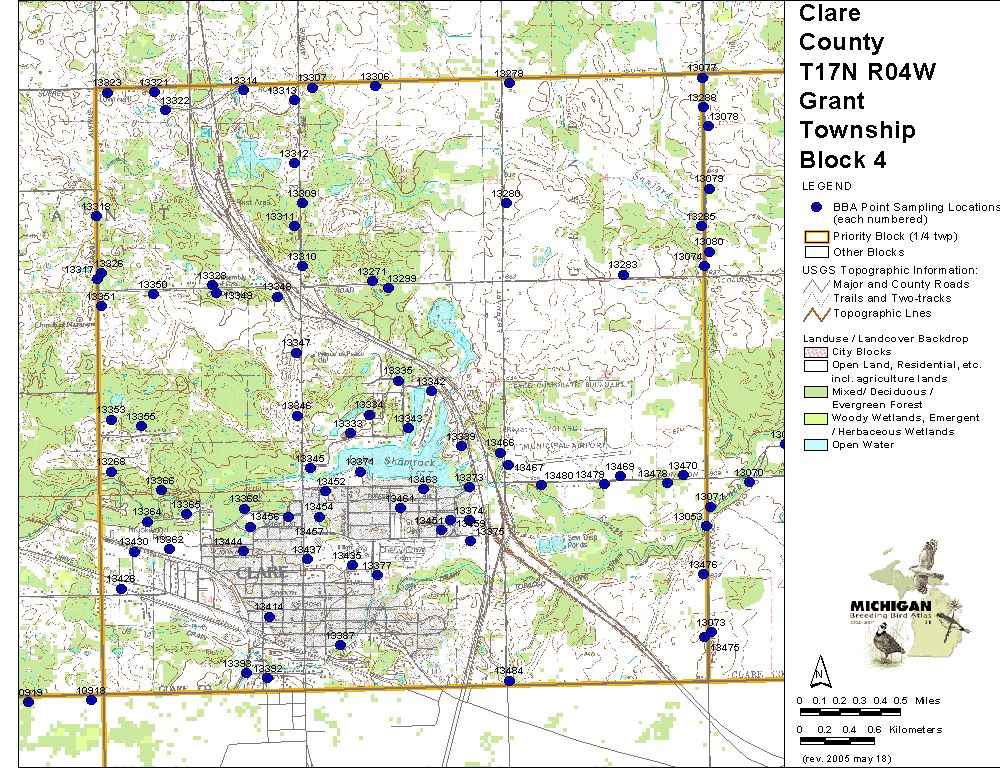Click the BBA Point legend blue dot

coord(816,206)
